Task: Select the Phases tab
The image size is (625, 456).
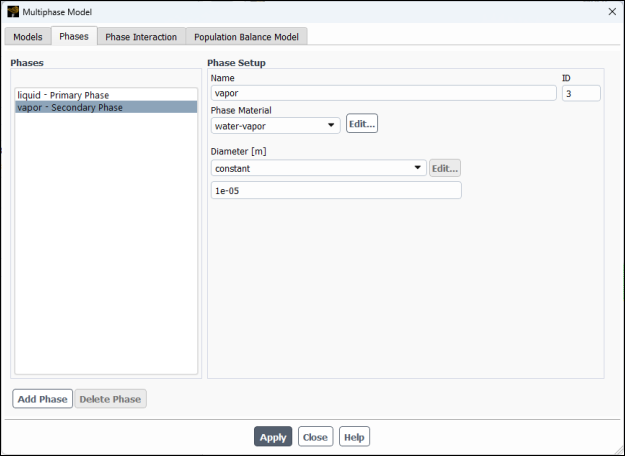Action: (x=74, y=37)
